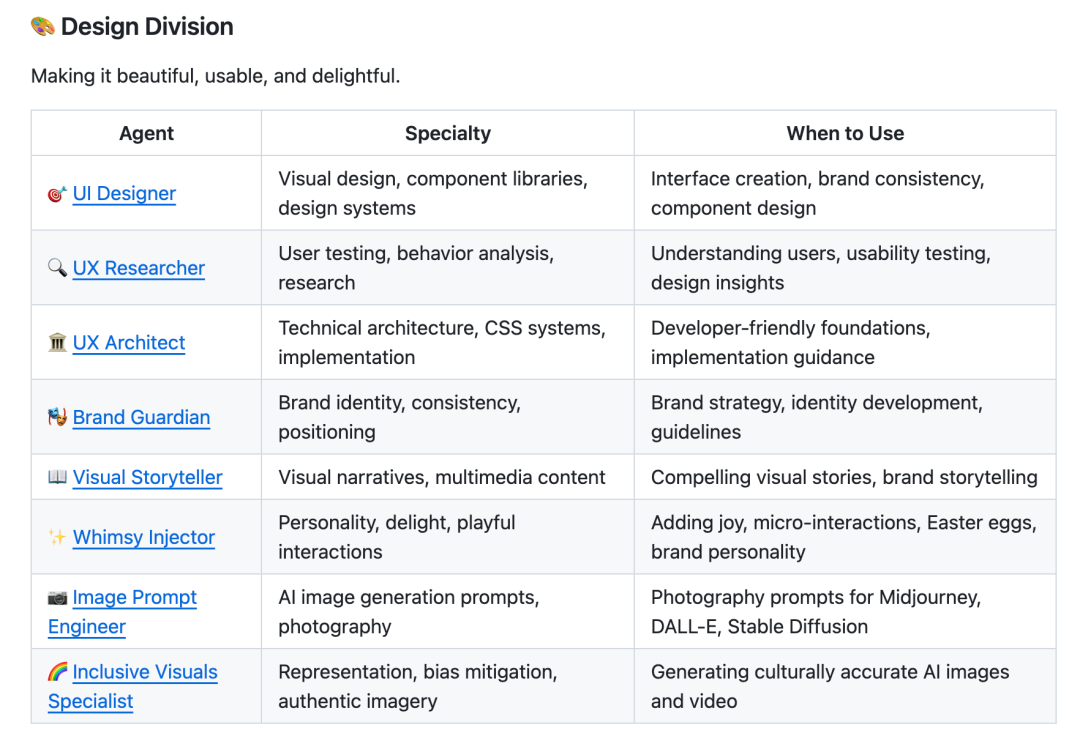Click the camera emoji beside Image Prompt Engineer
1080x733 pixels.
pos(57,598)
